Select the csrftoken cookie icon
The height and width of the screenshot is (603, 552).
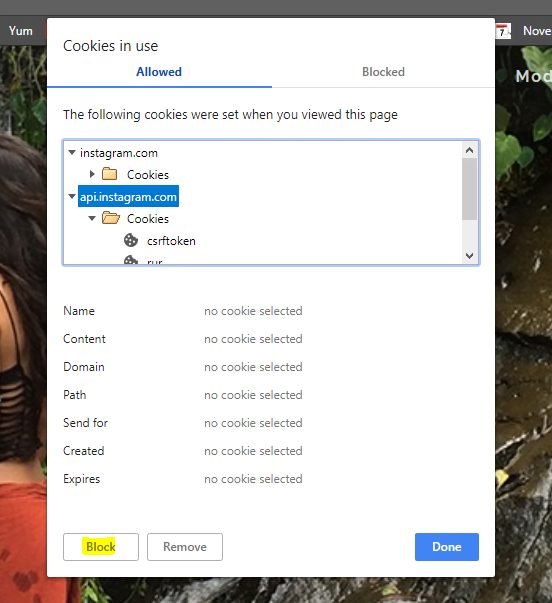131,240
